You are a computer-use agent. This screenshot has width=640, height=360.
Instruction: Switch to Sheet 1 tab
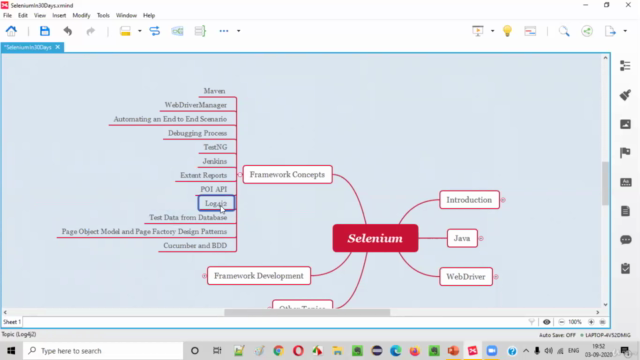(x=12, y=322)
